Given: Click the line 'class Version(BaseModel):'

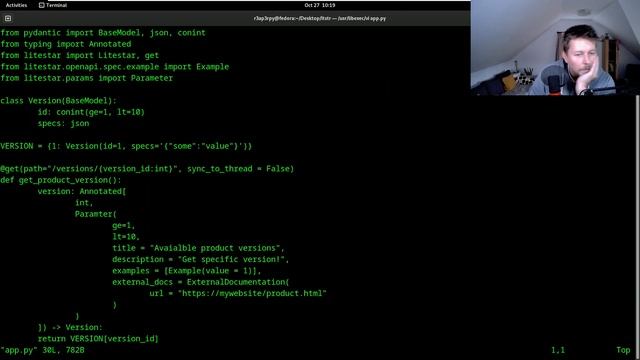Looking at the screenshot, I should click(58, 101).
